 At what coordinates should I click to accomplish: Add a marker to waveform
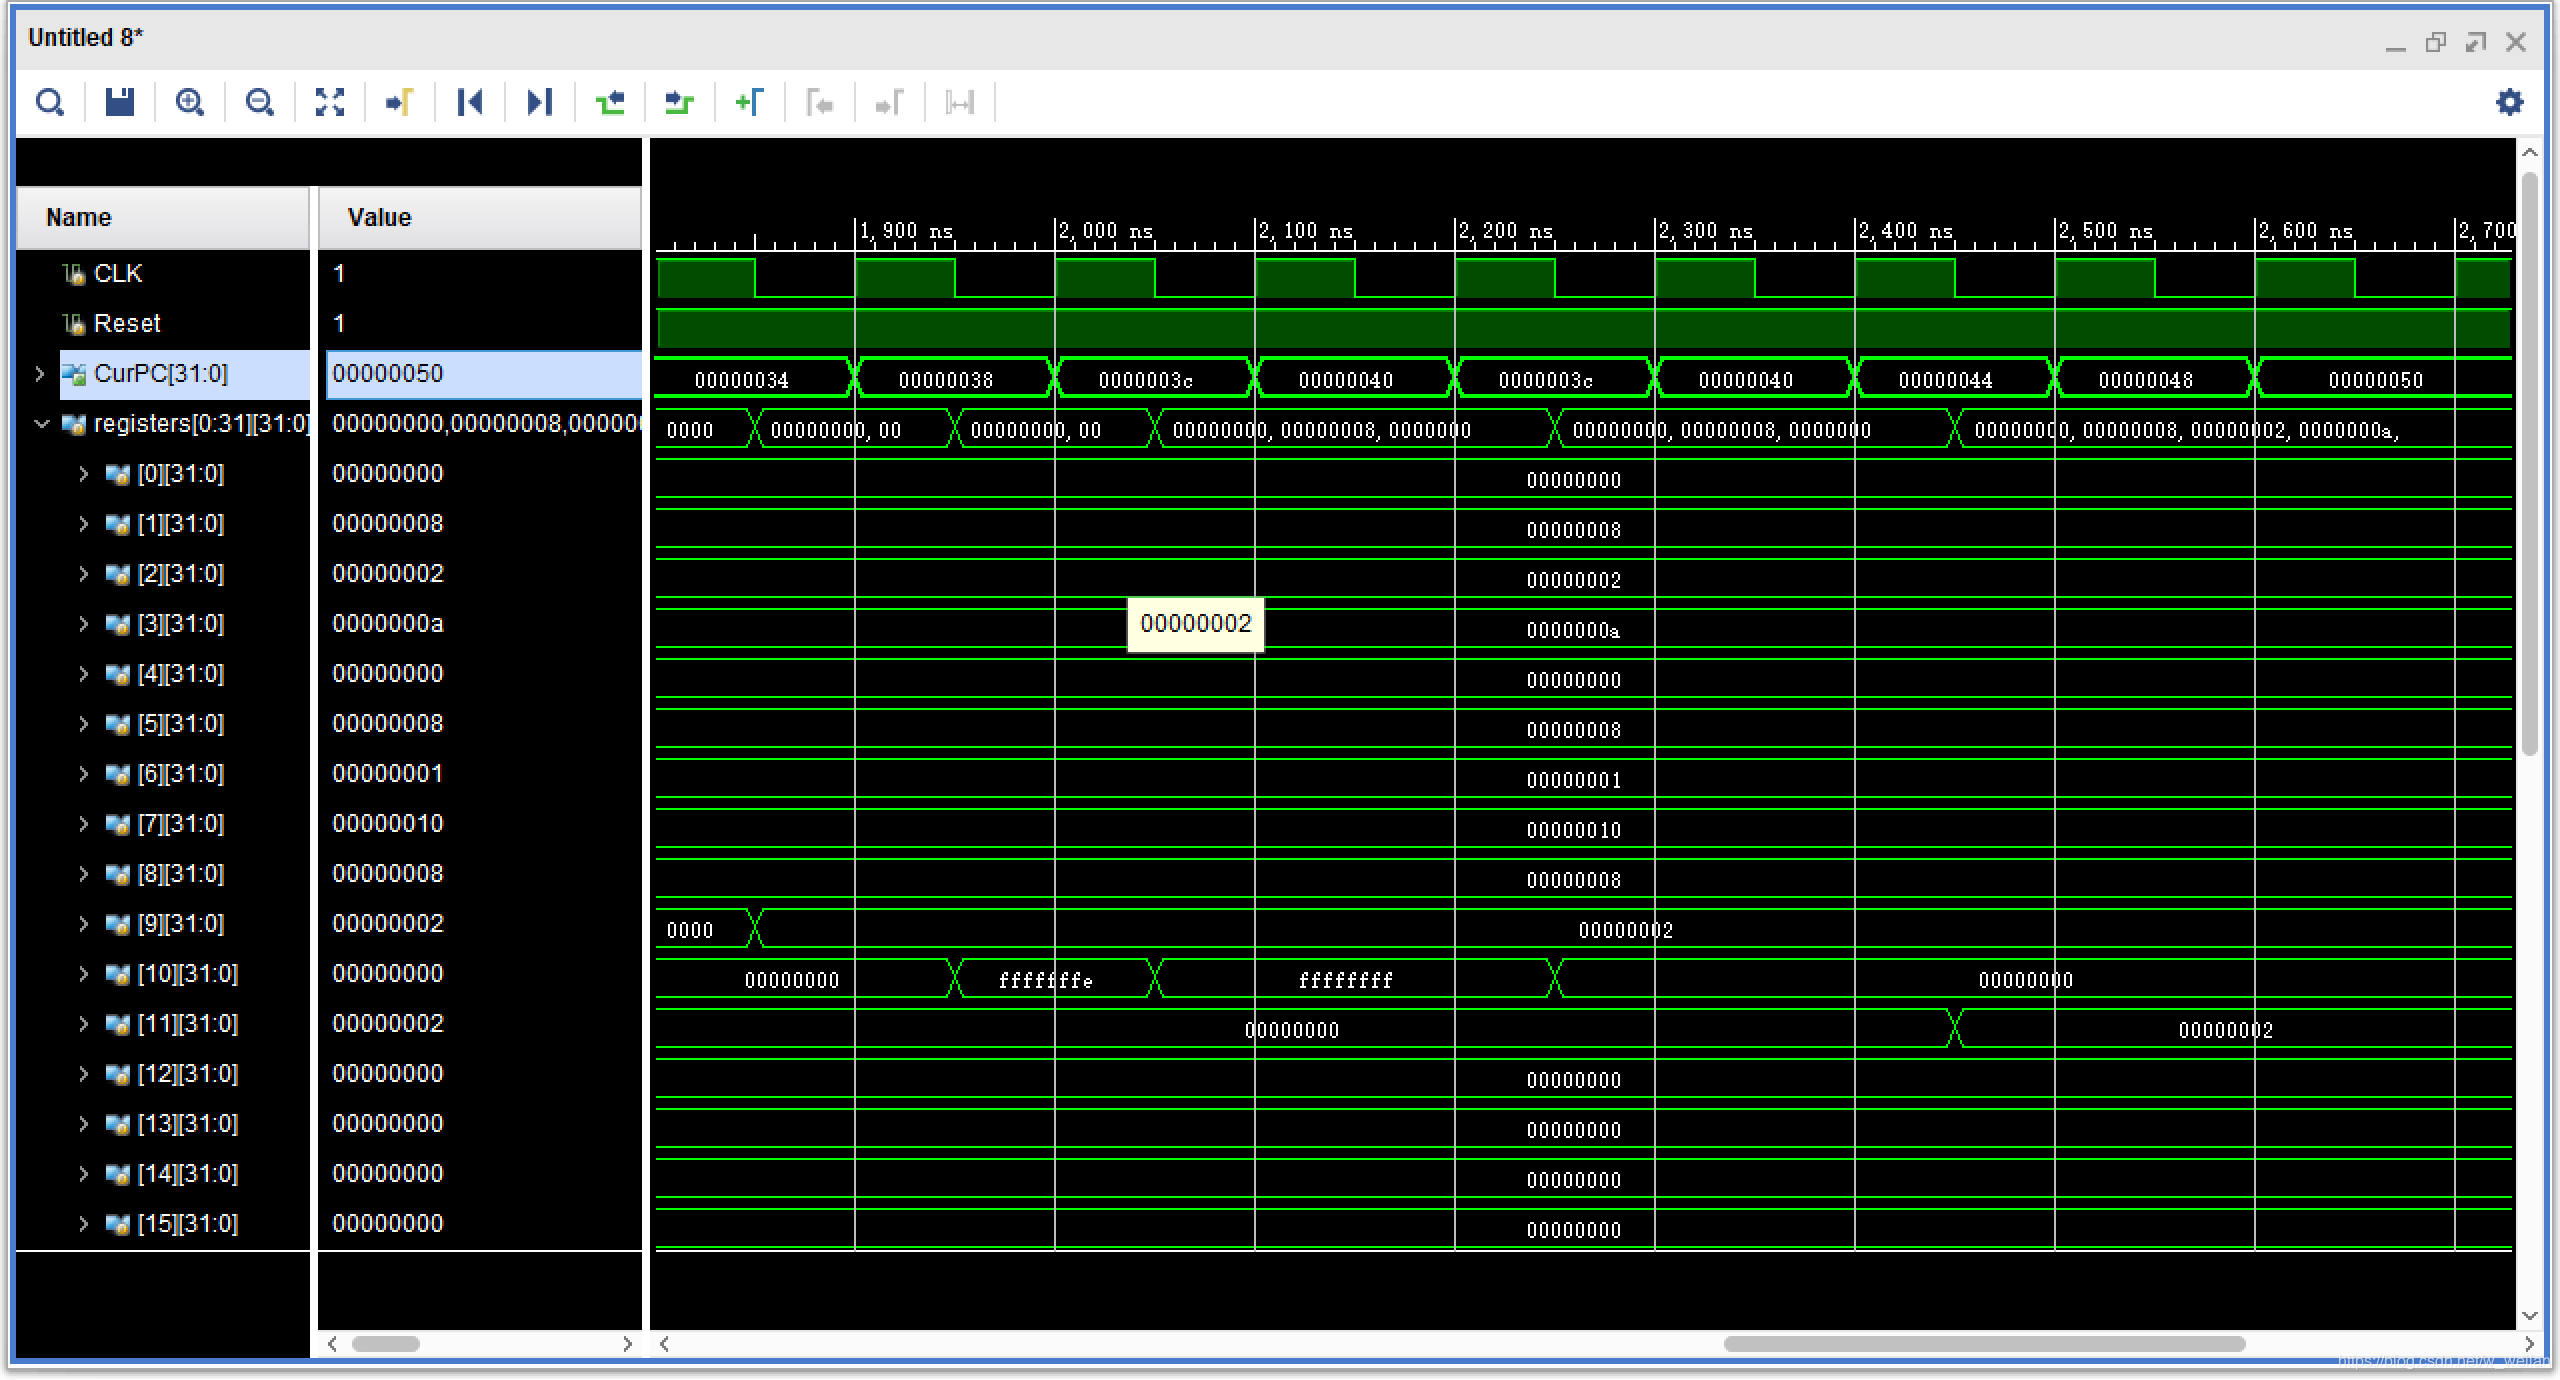(x=750, y=102)
